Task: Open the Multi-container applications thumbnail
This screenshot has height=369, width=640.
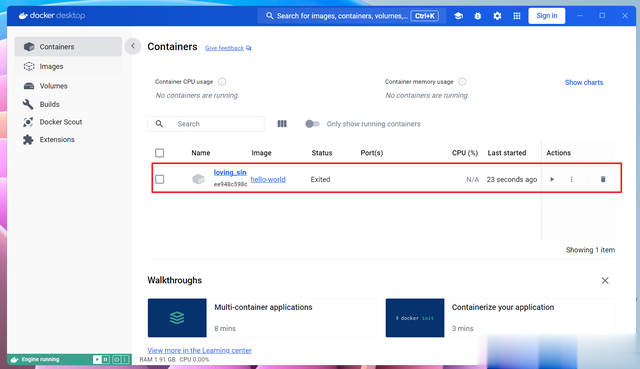Action: click(x=177, y=318)
